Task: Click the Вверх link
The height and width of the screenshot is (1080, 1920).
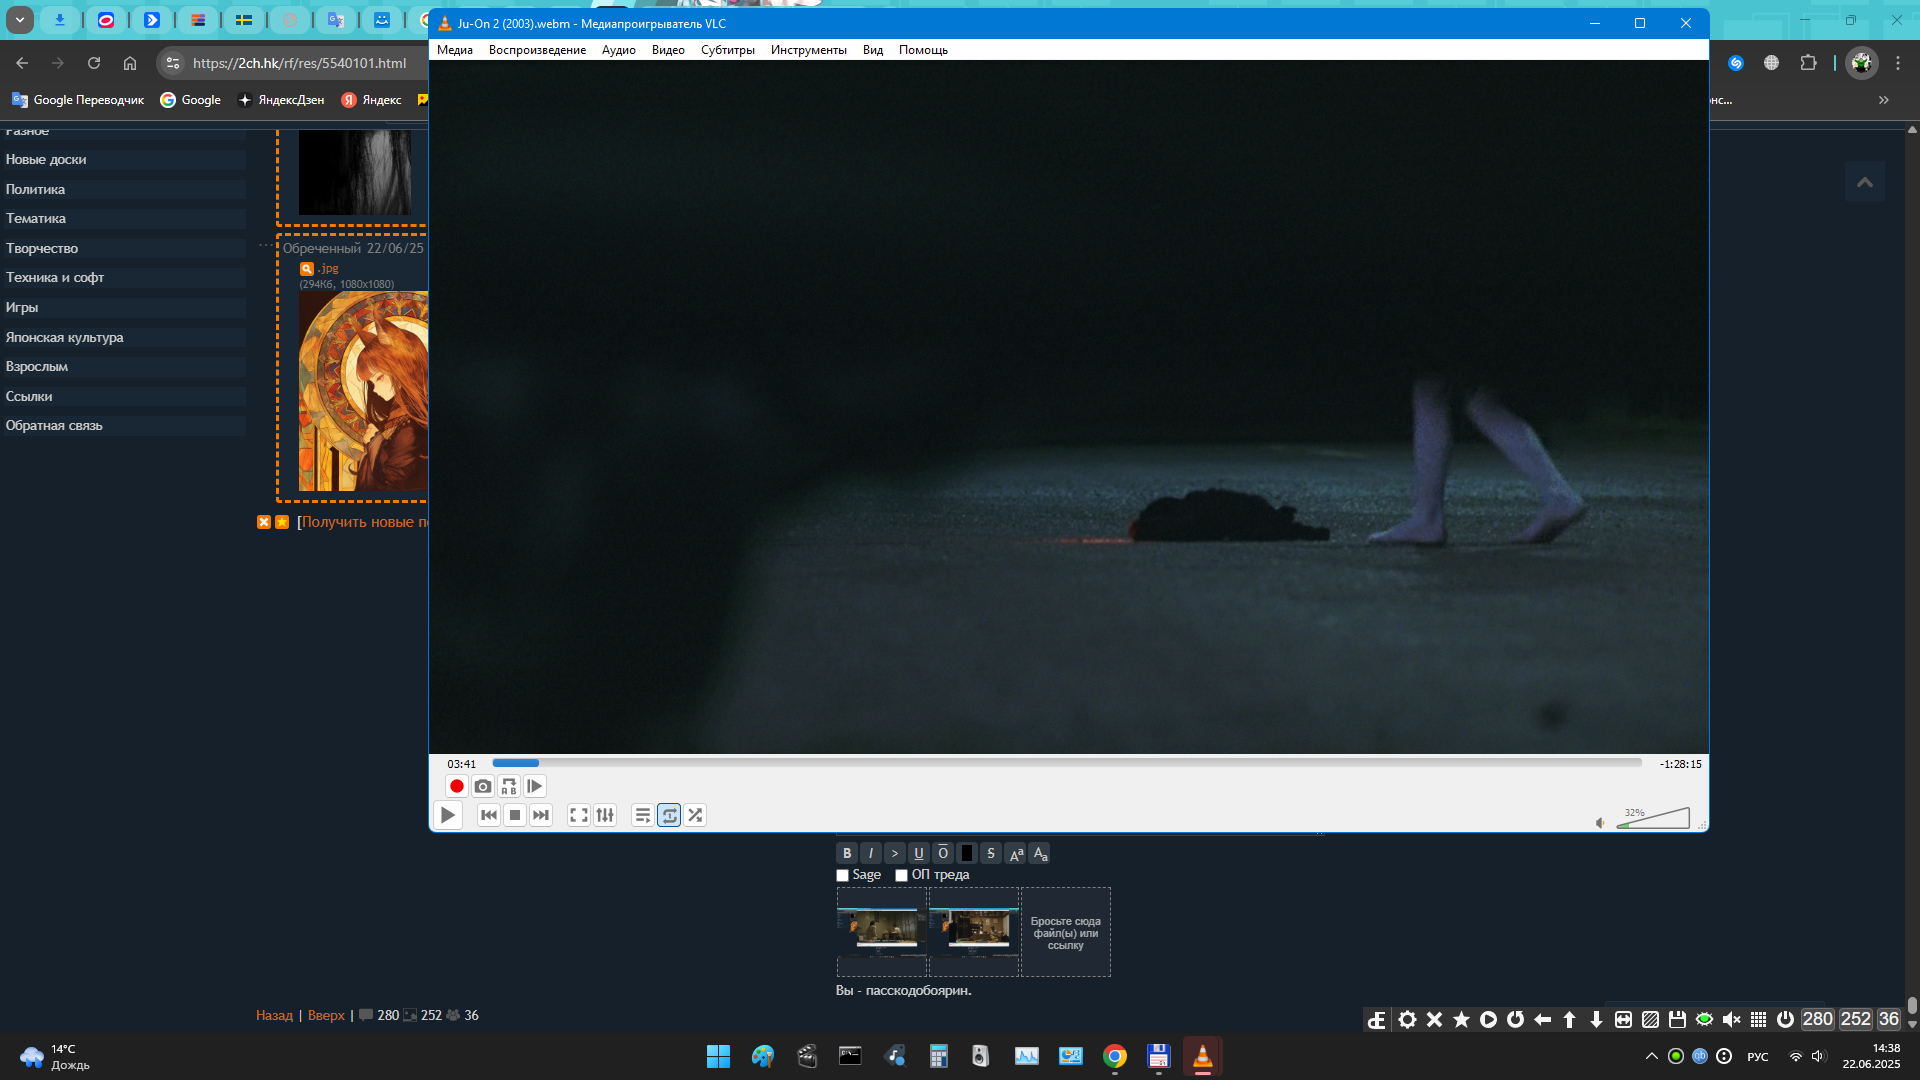Action: pyautogui.click(x=326, y=1015)
